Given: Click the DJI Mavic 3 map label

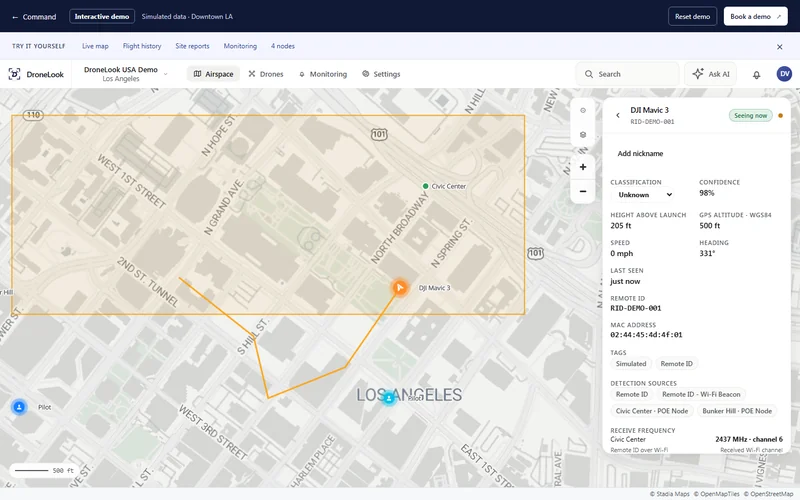Looking at the screenshot, I should coord(434,288).
